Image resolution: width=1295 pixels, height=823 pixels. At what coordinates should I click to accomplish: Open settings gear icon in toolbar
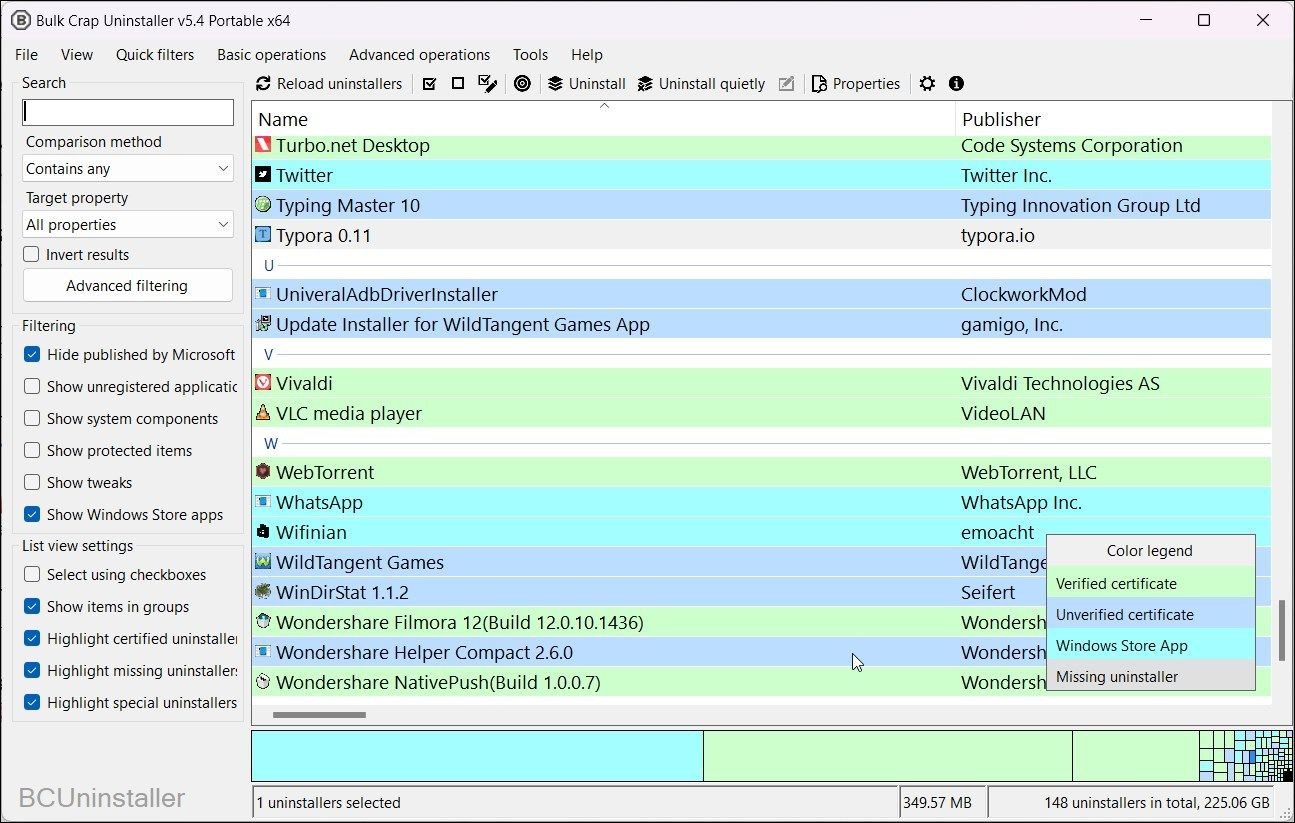point(927,84)
